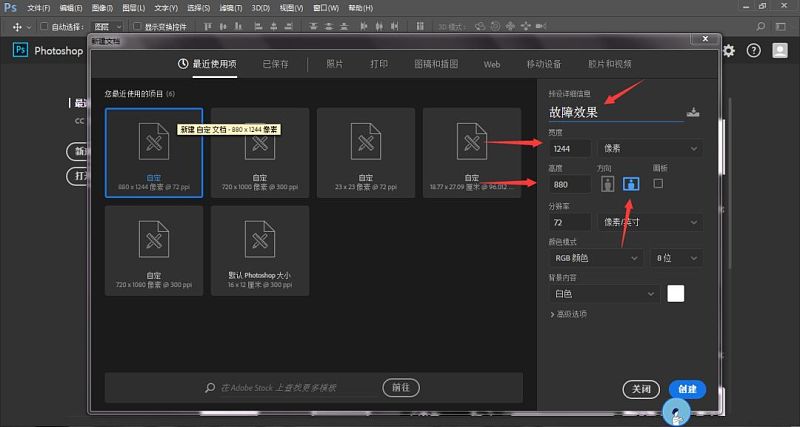Click the height field showing 880
The image size is (800, 427).
[570, 184]
